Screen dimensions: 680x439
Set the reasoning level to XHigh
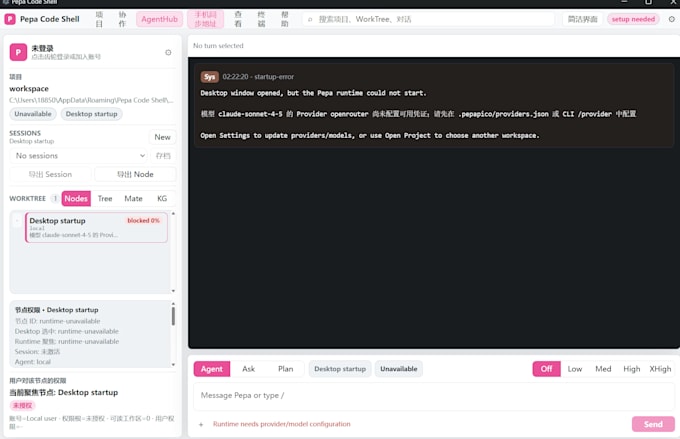click(x=660, y=369)
